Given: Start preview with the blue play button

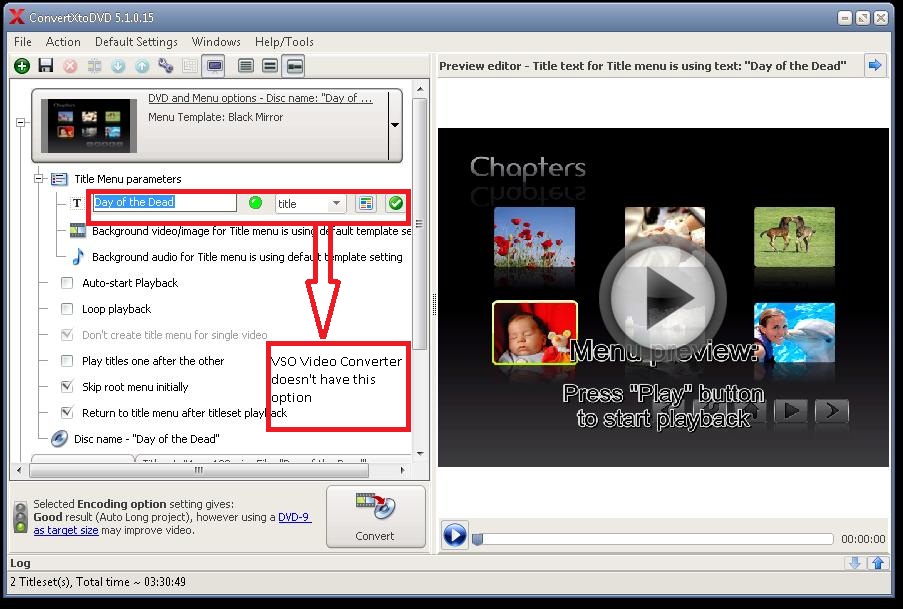Looking at the screenshot, I should pyautogui.click(x=455, y=535).
